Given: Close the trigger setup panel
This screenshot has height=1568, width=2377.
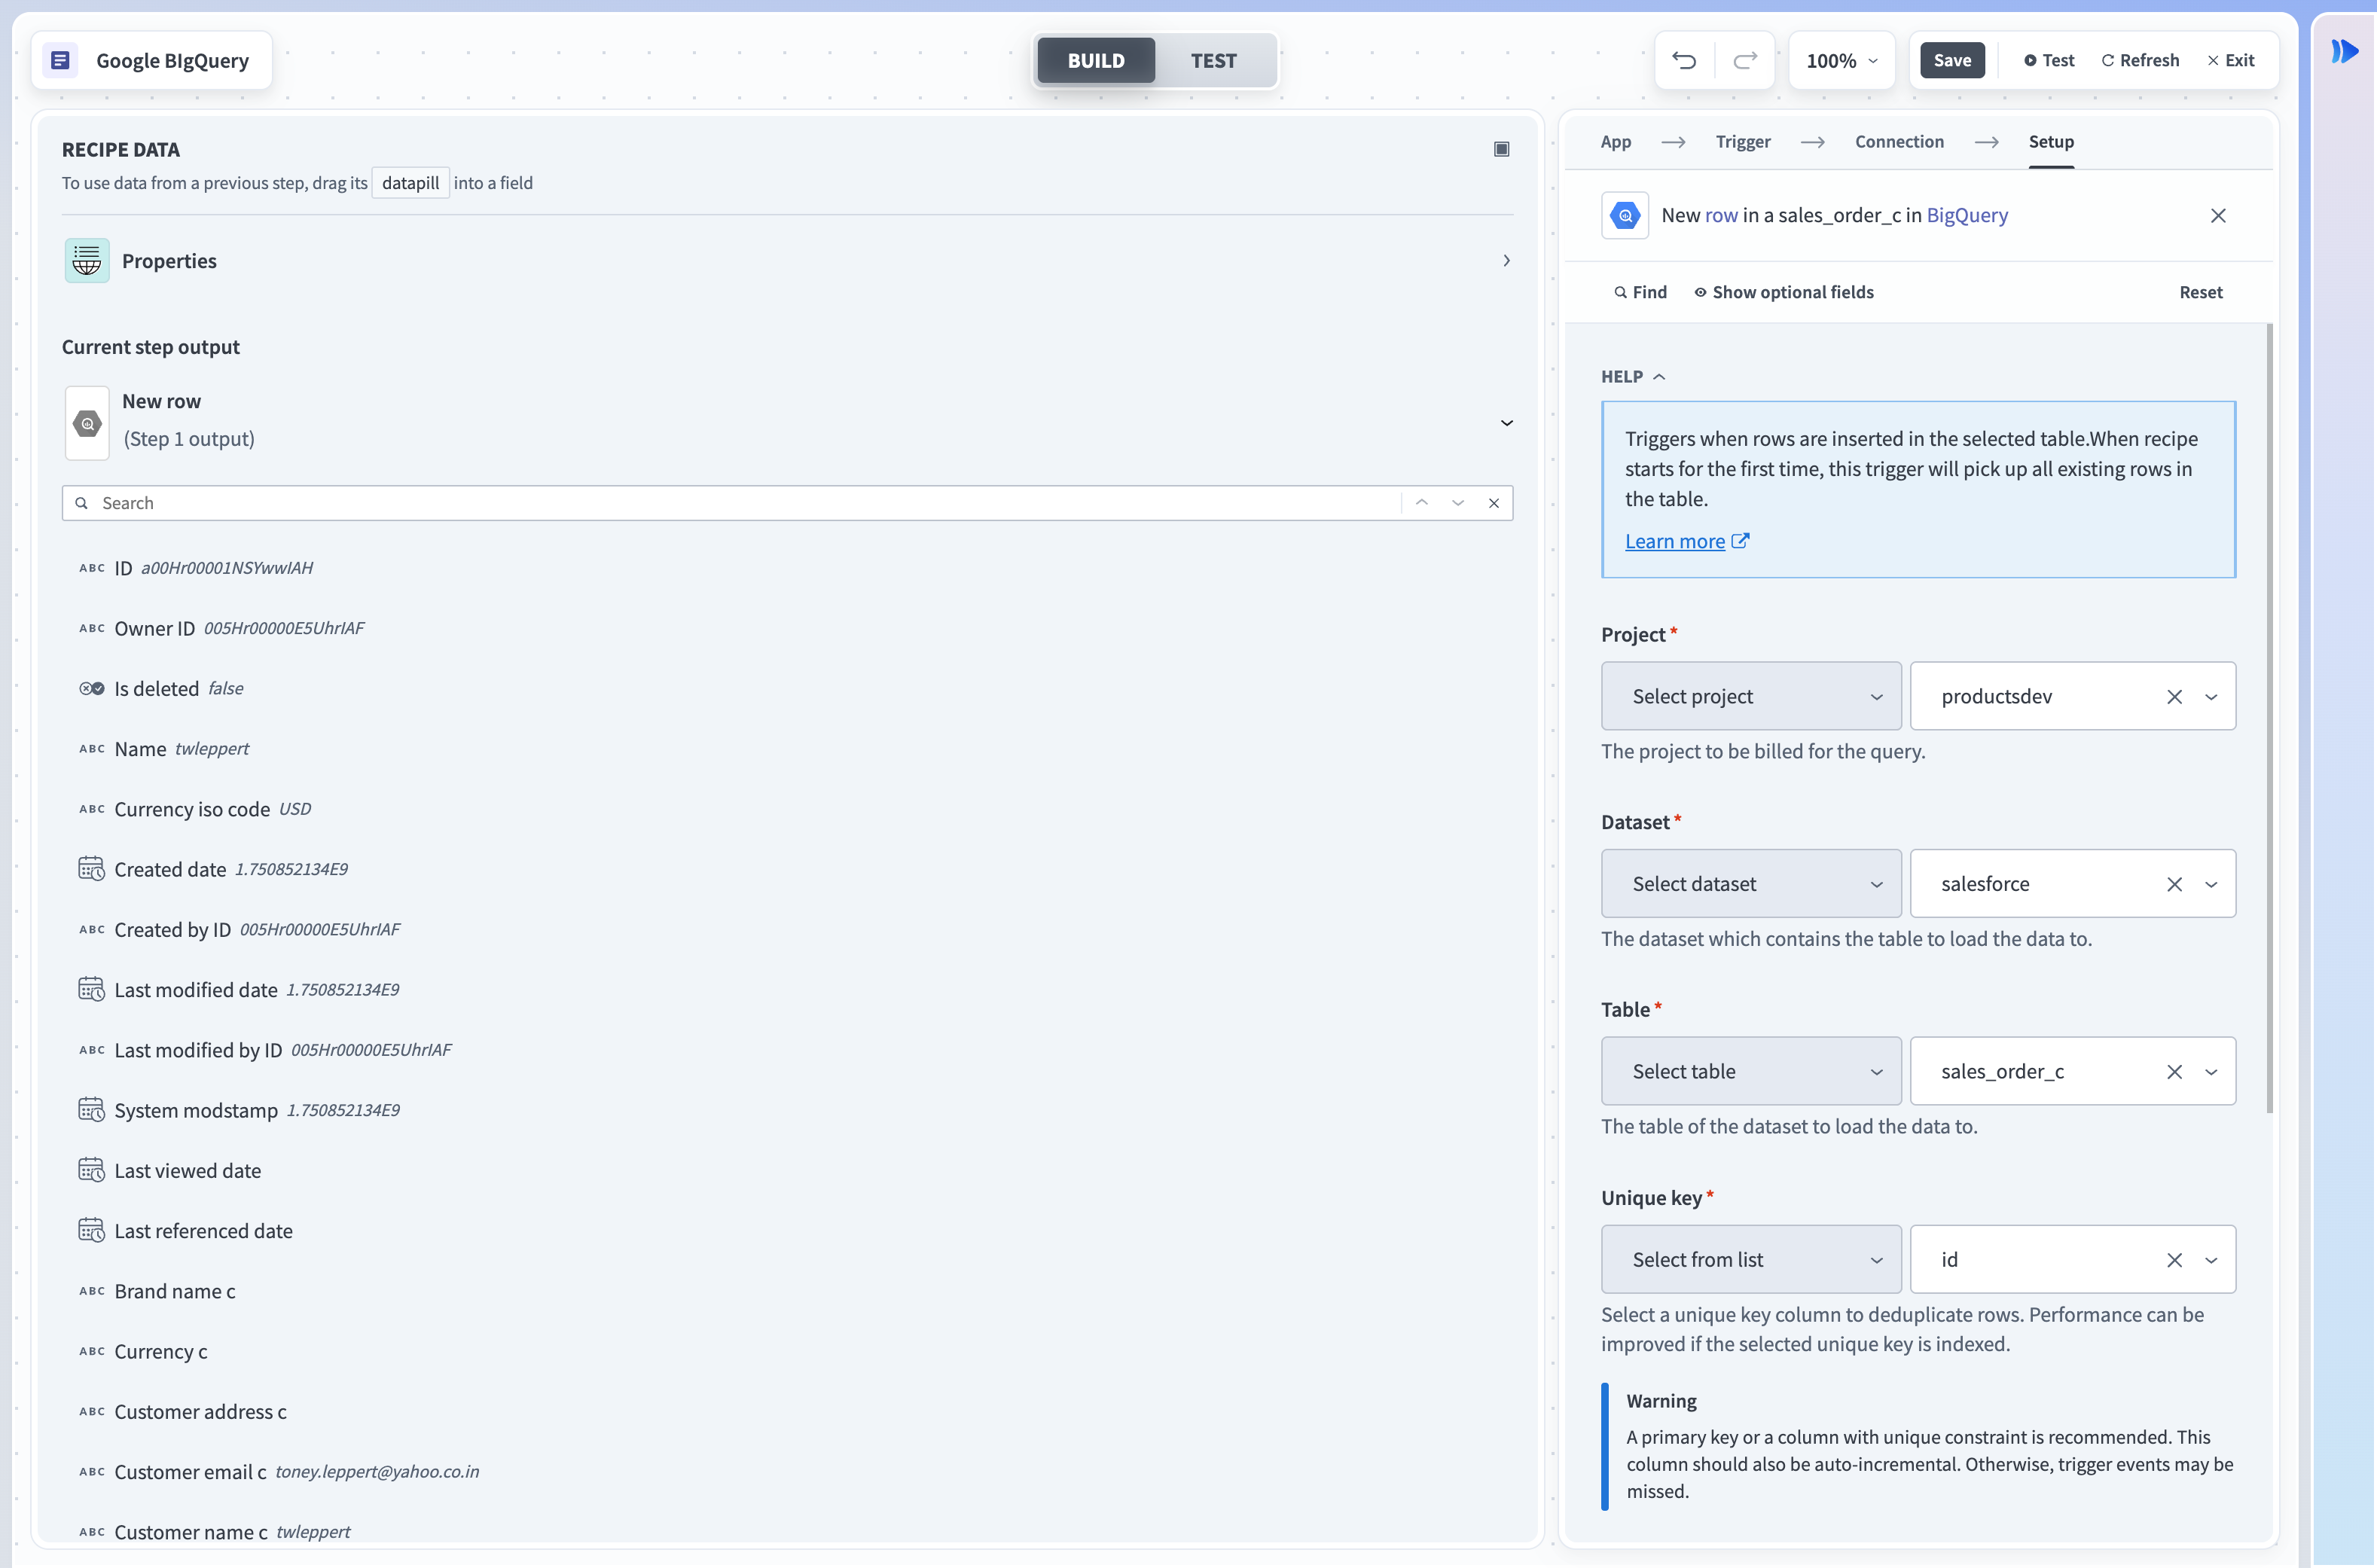Looking at the screenshot, I should point(2218,215).
